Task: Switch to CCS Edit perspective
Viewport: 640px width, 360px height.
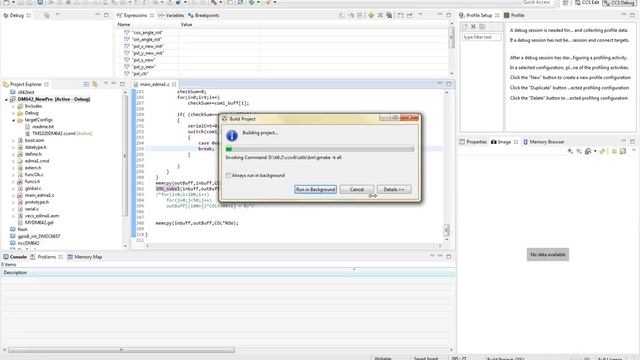Action: (x=587, y=3)
